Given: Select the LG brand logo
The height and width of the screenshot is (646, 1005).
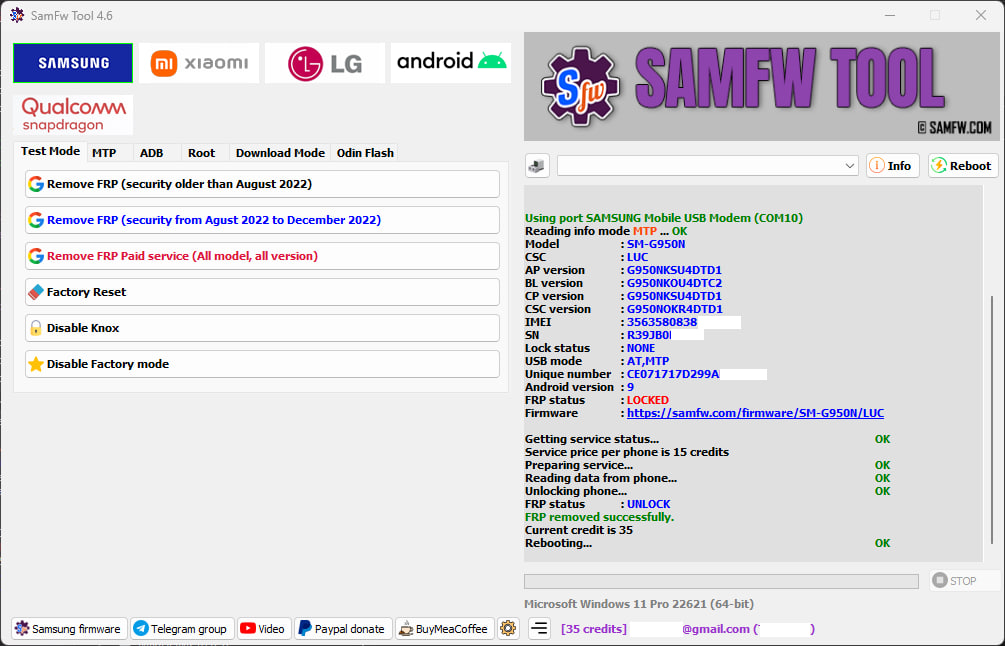Looking at the screenshot, I should click(x=324, y=63).
